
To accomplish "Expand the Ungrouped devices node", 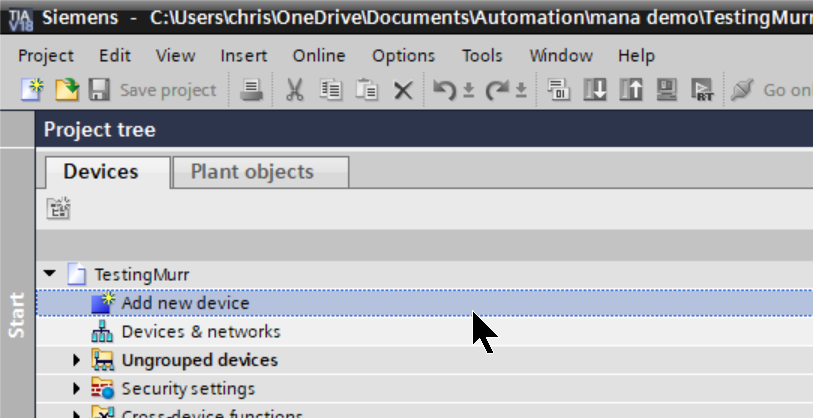I will point(76,359).
